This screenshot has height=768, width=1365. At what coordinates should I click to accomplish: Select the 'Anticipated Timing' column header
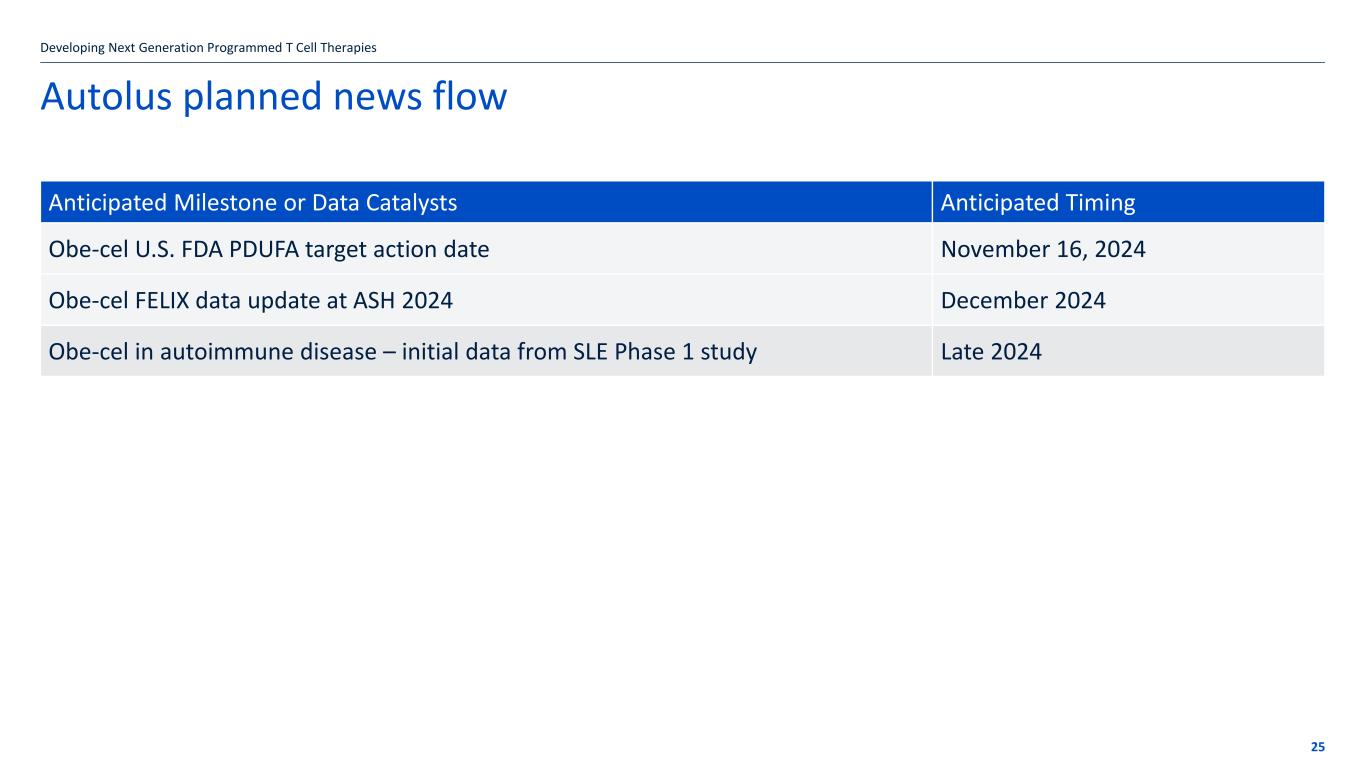click(1038, 203)
